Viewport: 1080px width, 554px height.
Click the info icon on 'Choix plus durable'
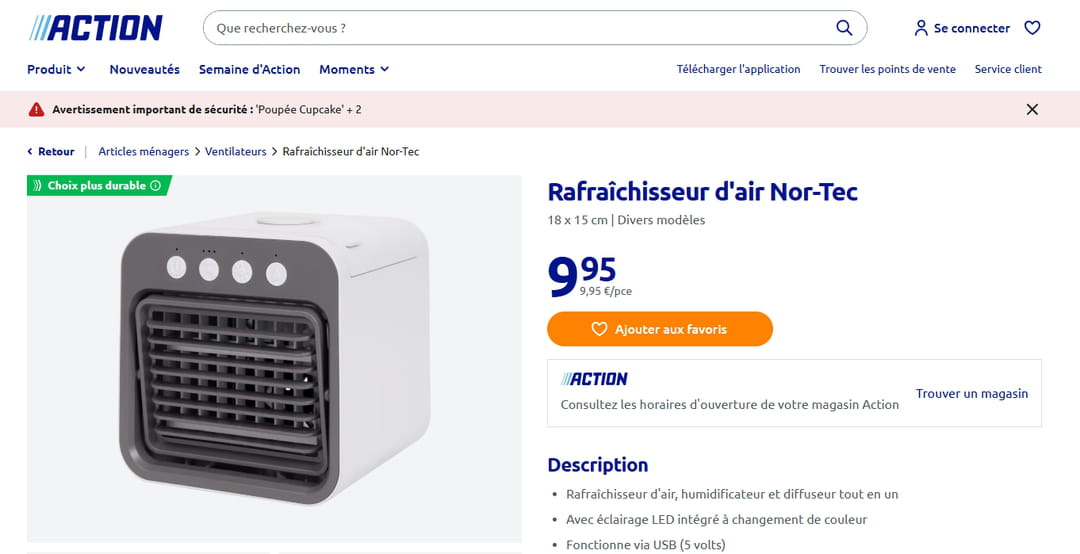pos(156,185)
